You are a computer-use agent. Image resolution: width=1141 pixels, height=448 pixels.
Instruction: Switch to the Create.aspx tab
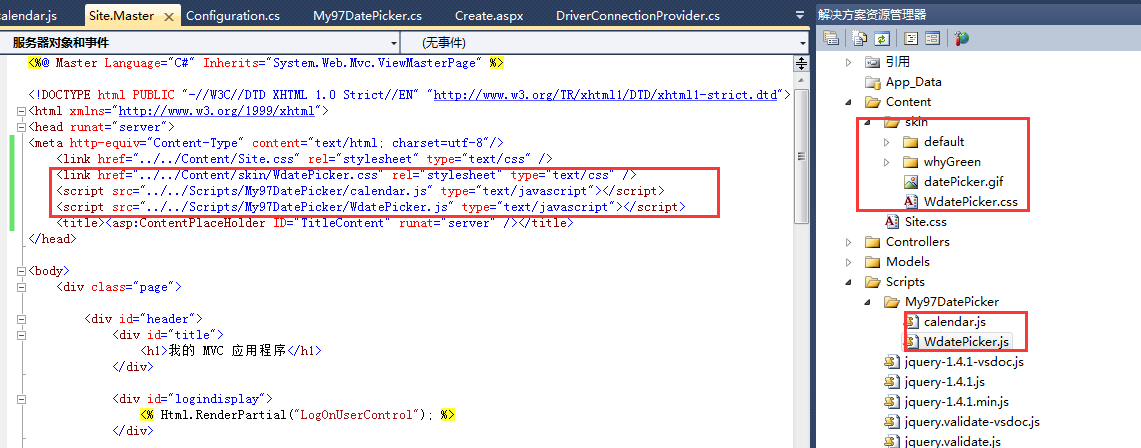tap(489, 15)
